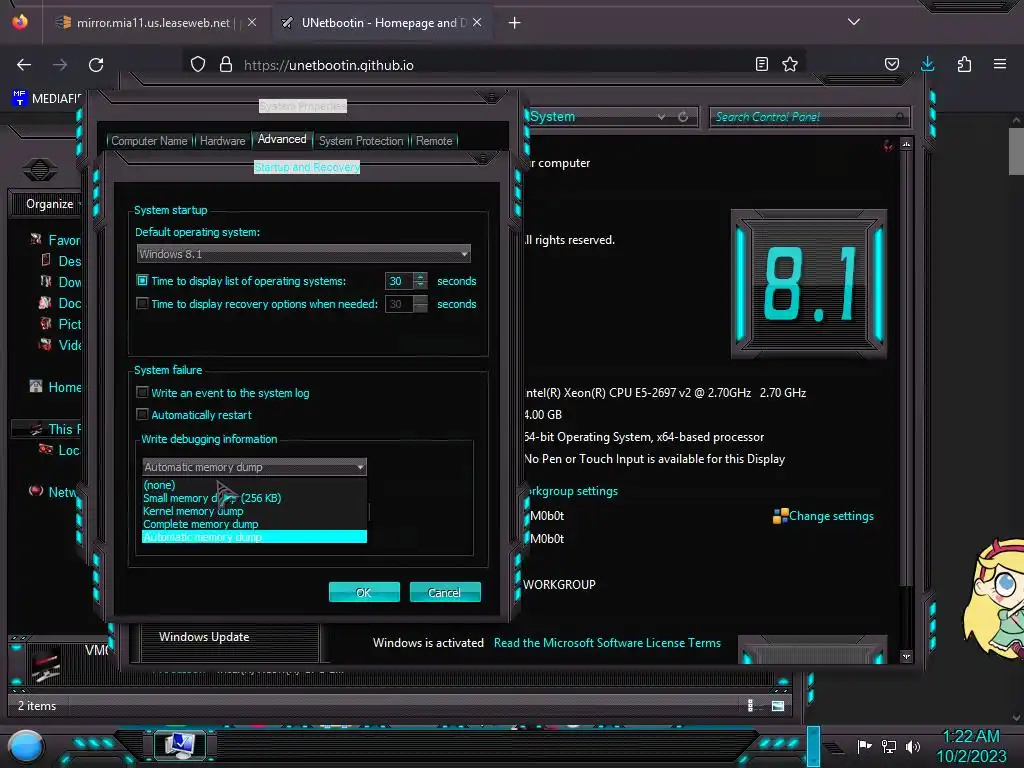The height and width of the screenshot is (768, 1024).
Task: Click the Control Panel taskbar button
Action: pyautogui.click(x=180, y=745)
